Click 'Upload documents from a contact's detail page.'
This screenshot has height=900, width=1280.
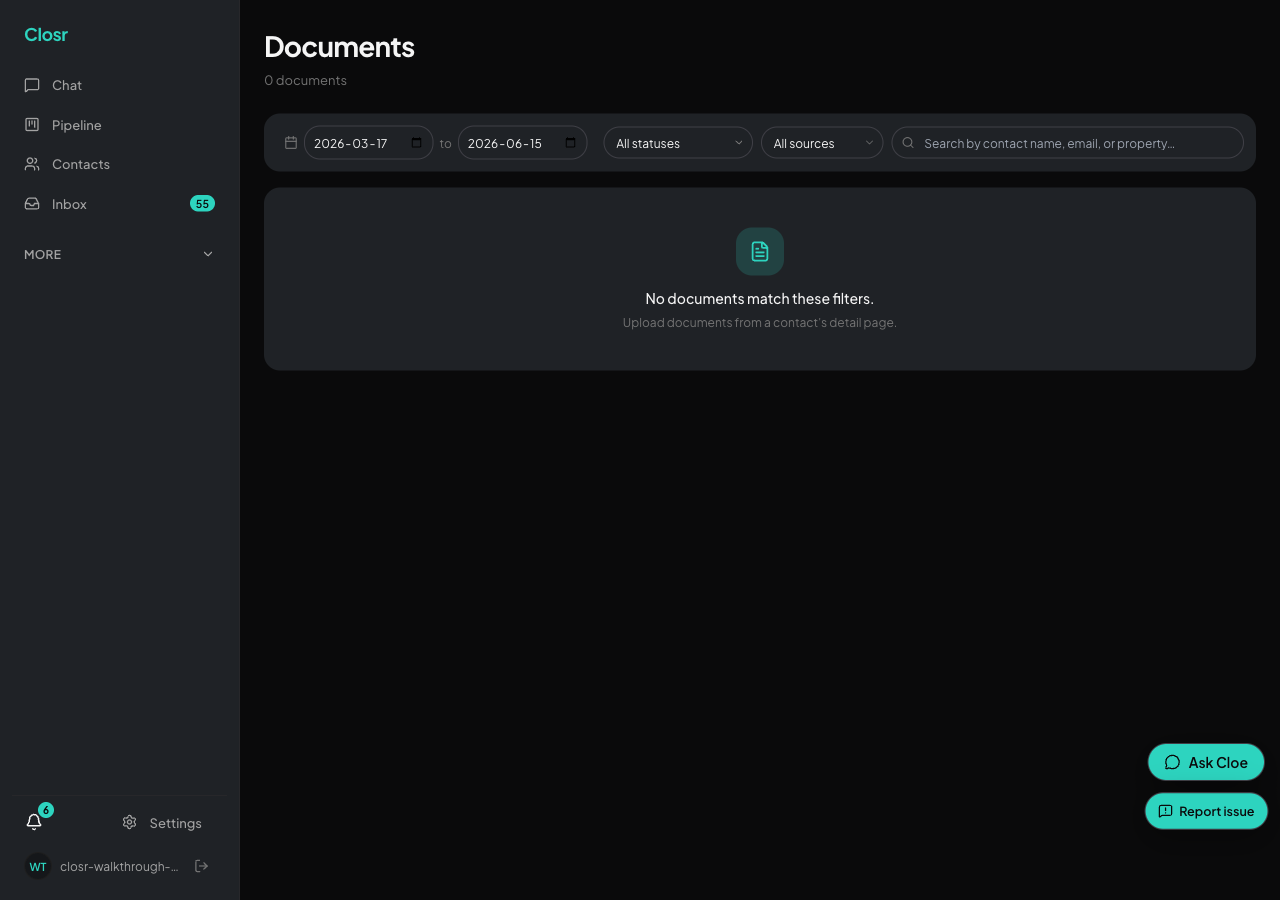tap(760, 323)
